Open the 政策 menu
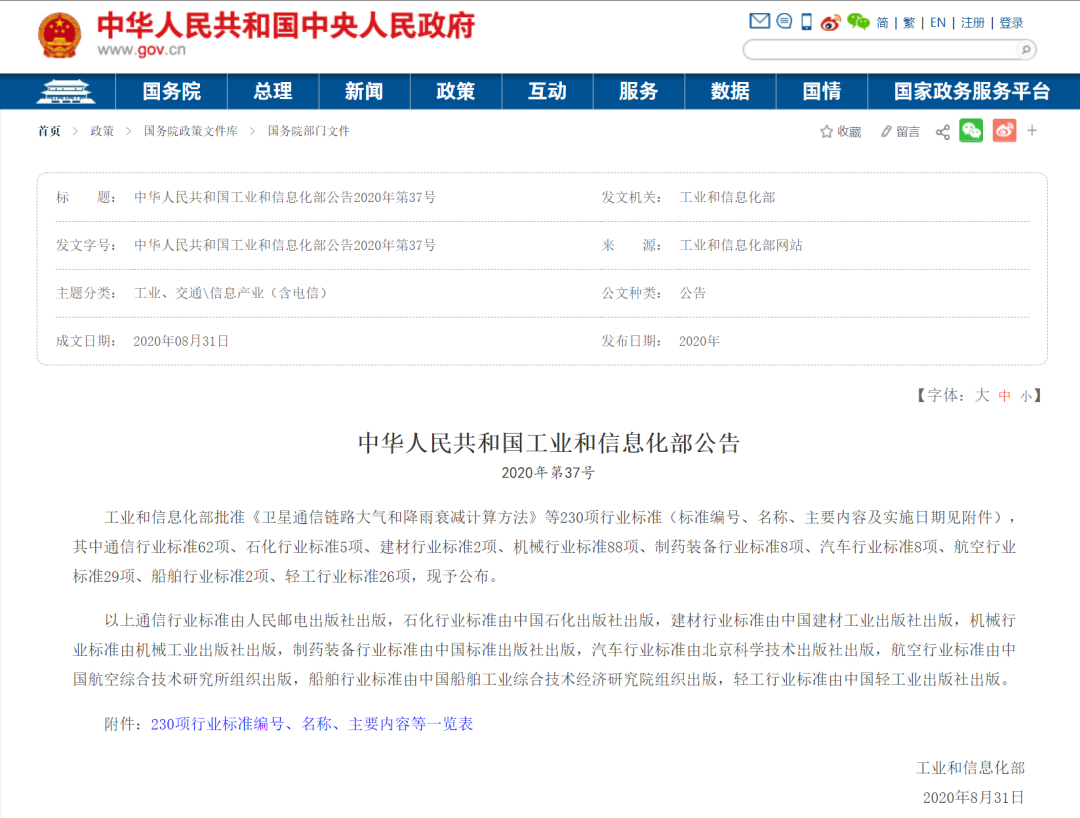Image resolution: width=1080 pixels, height=818 pixels. [x=455, y=92]
